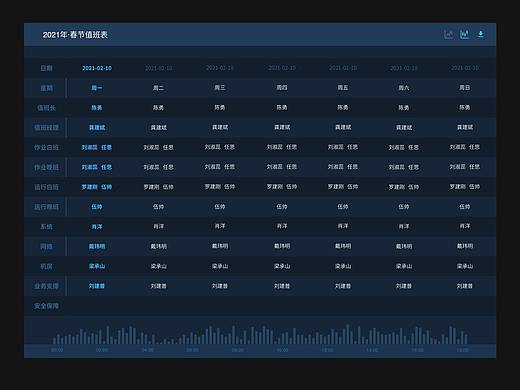Screen dimensions: 520x390
Task: Click the 作业白班 names under 周一
Action: [97, 147]
